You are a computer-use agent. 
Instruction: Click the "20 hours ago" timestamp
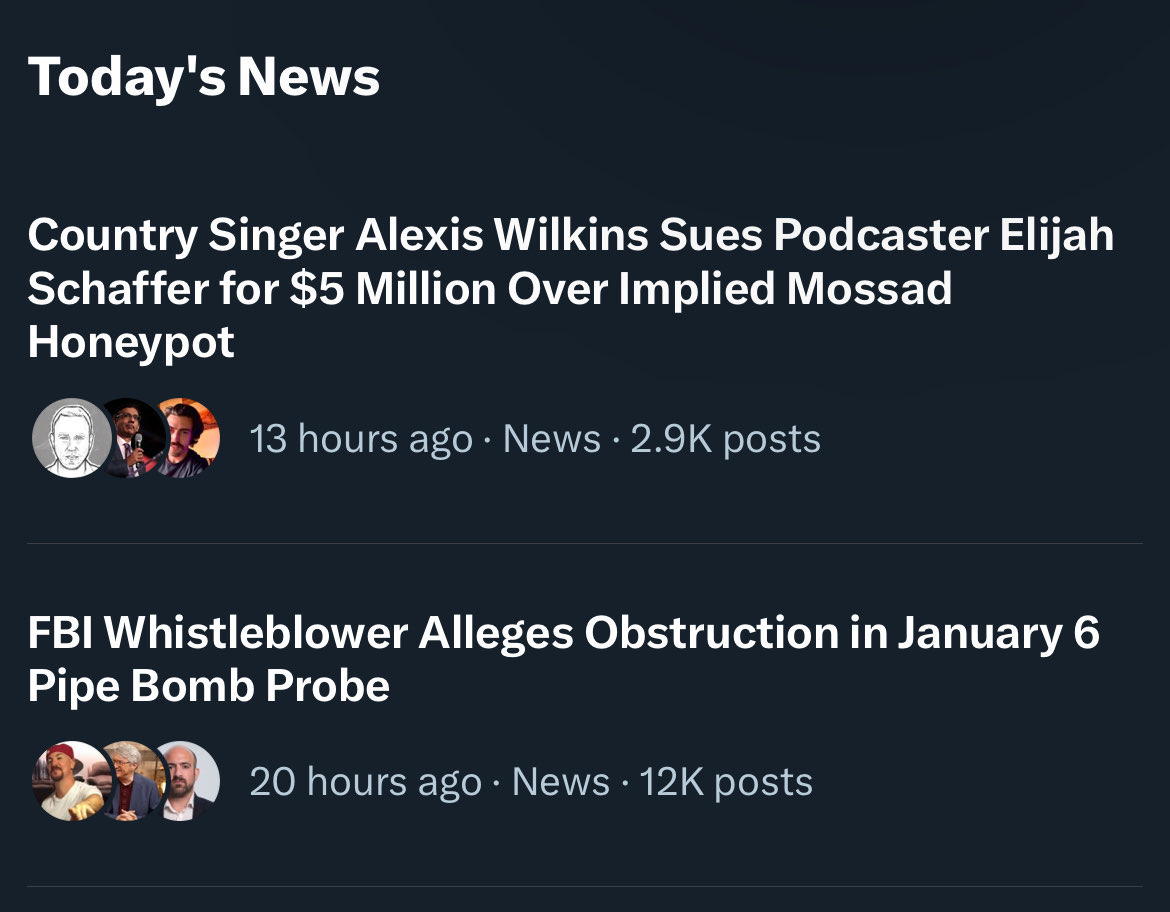365,781
